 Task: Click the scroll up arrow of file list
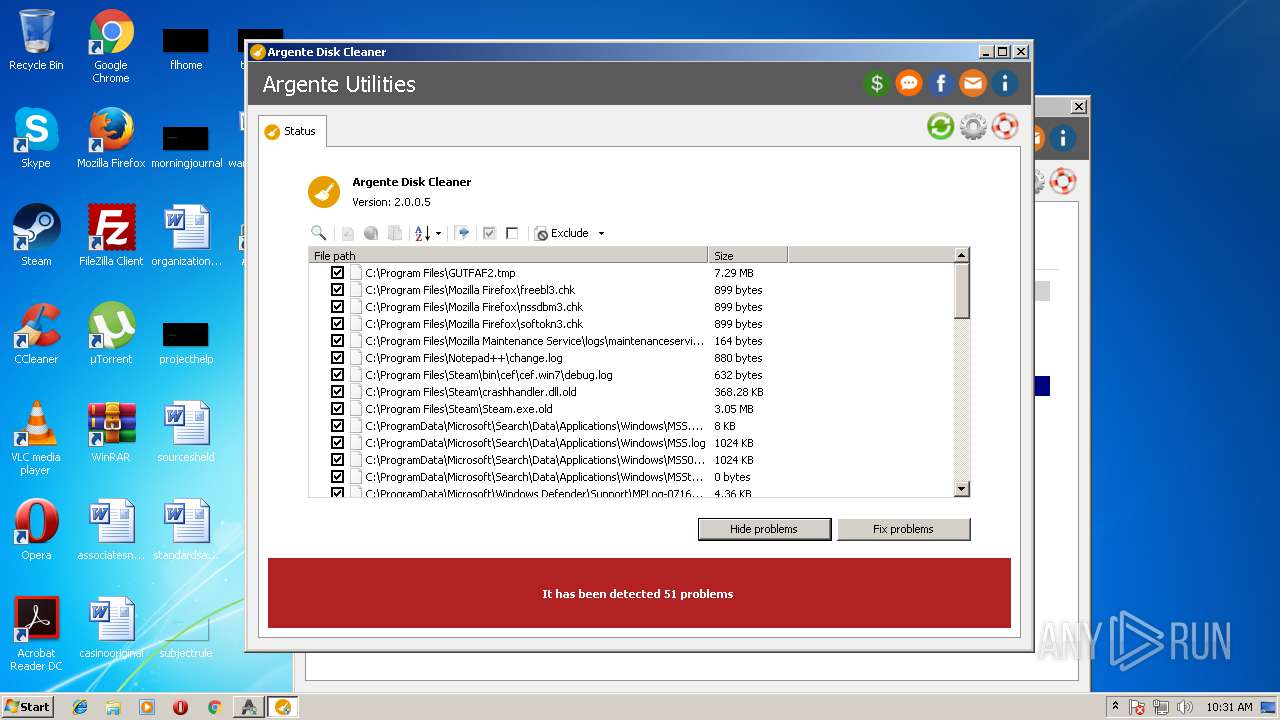pos(962,256)
